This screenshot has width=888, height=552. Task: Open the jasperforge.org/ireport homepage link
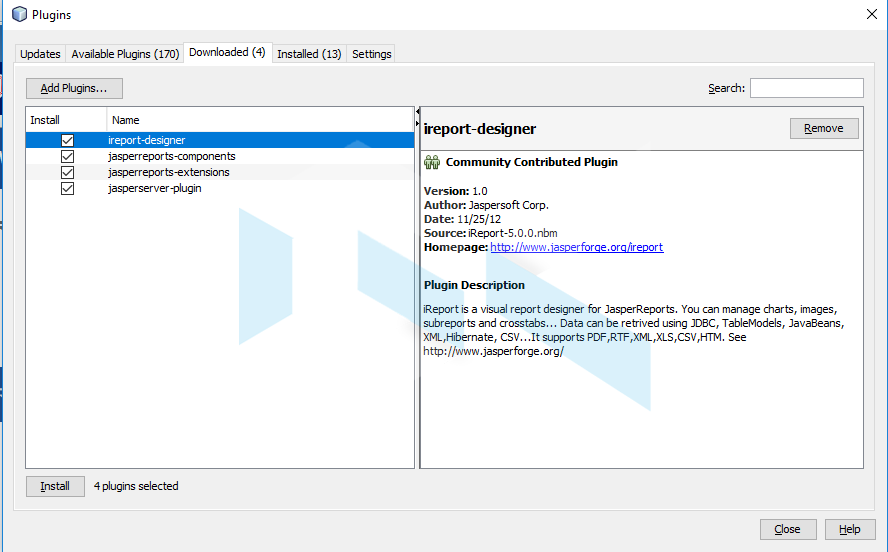click(x=576, y=247)
